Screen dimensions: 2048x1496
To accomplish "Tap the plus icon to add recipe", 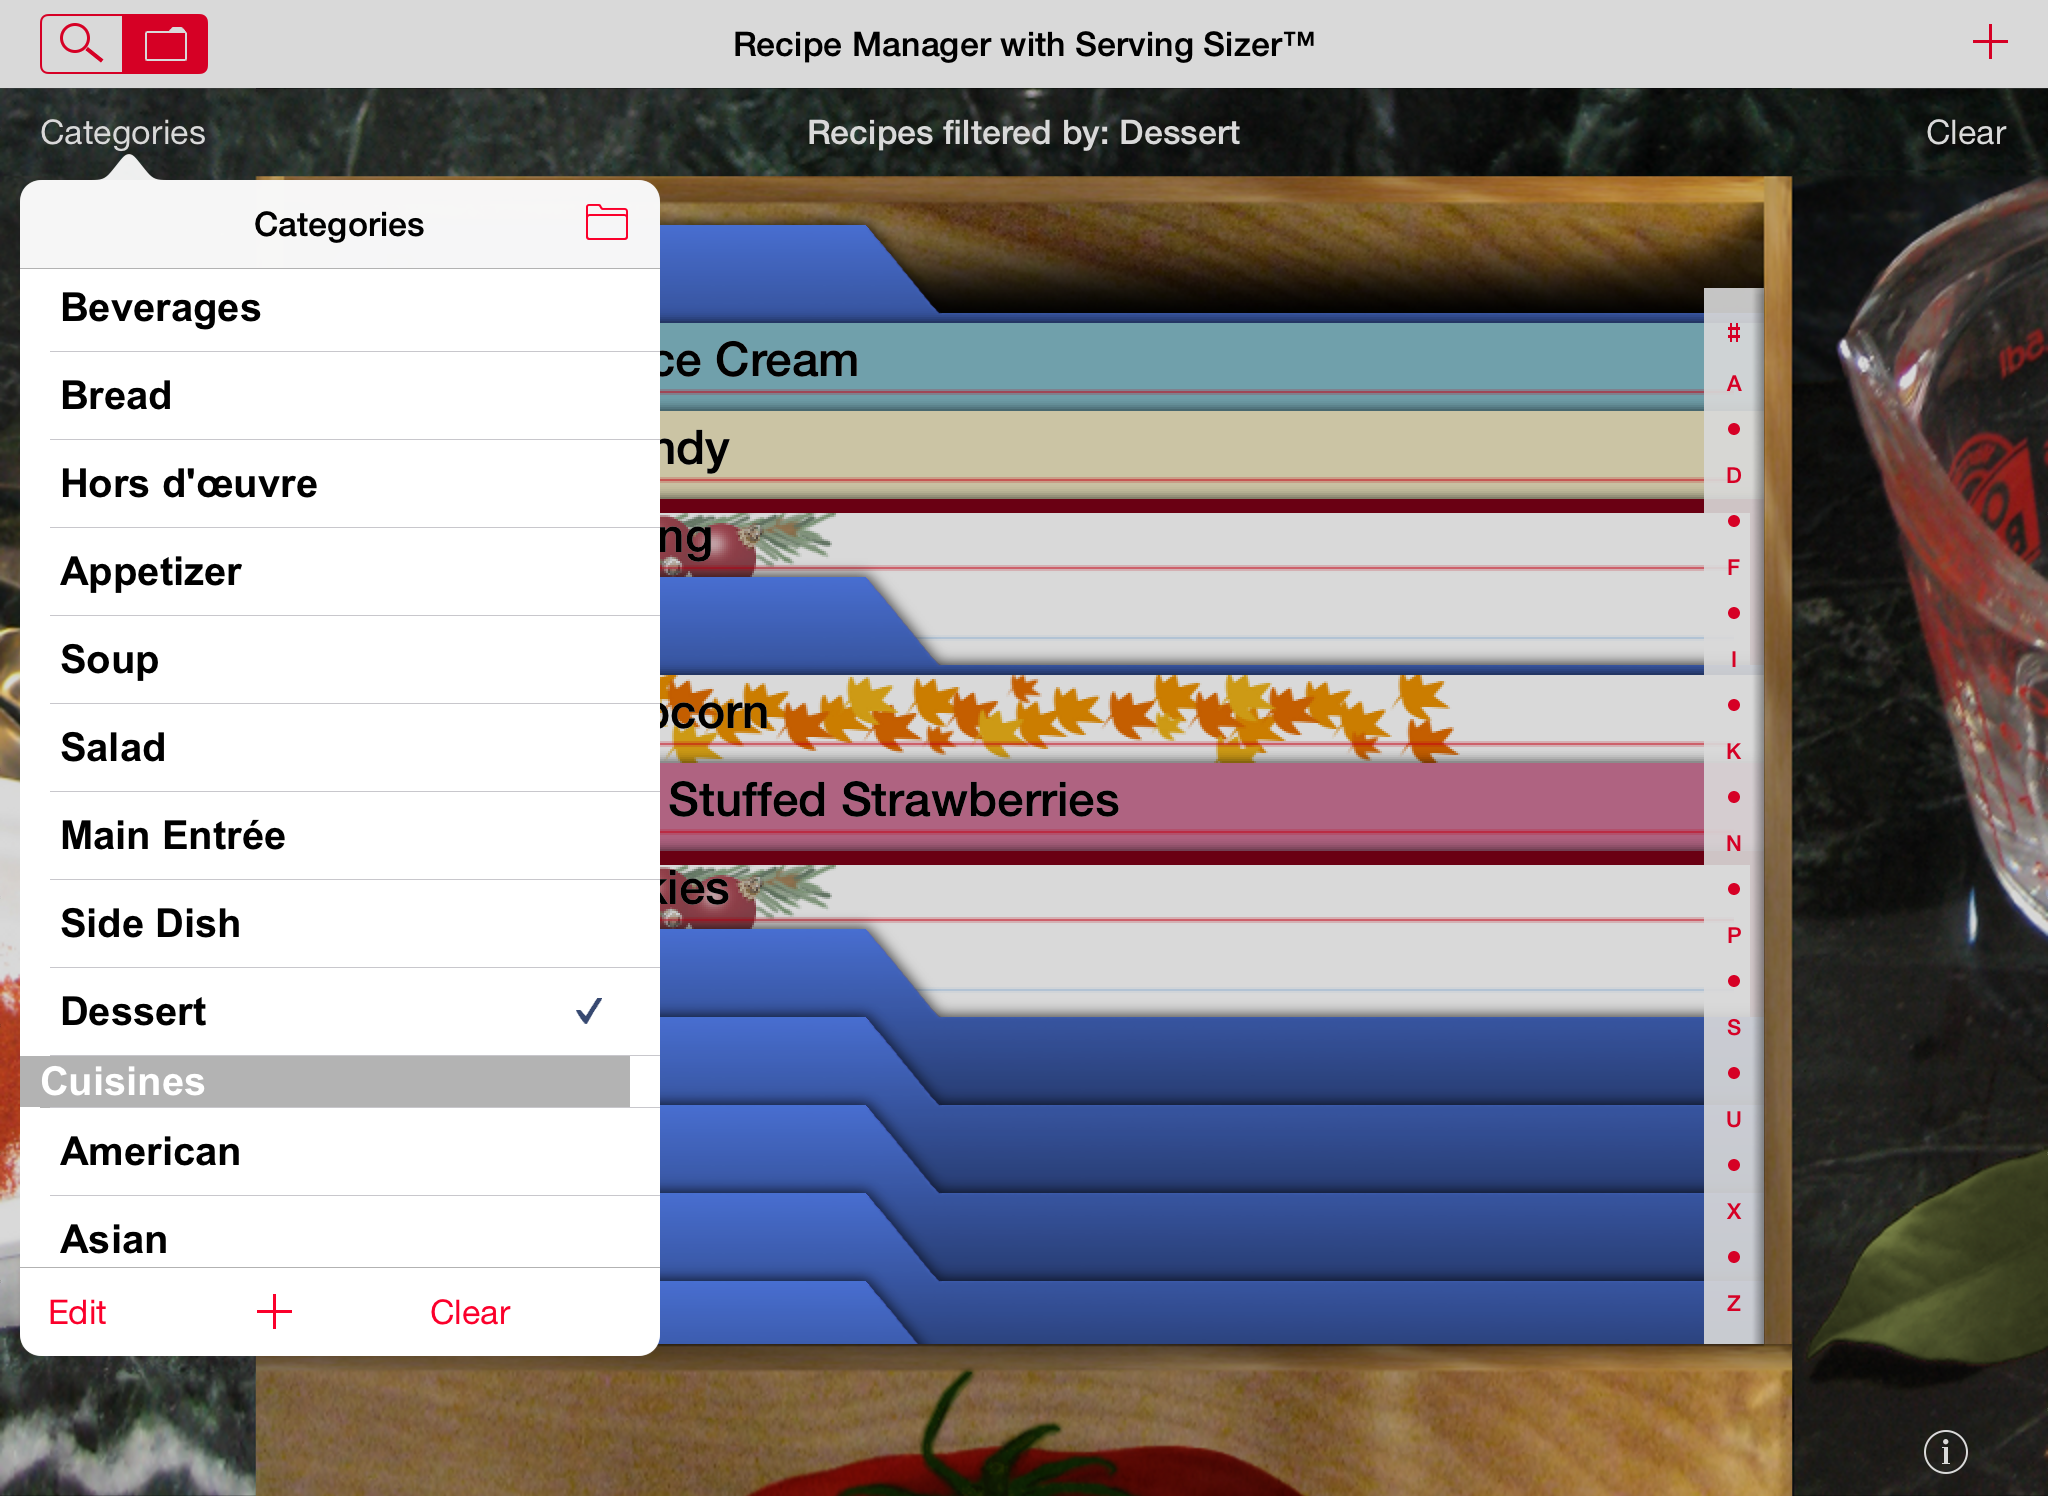I will tap(1989, 42).
